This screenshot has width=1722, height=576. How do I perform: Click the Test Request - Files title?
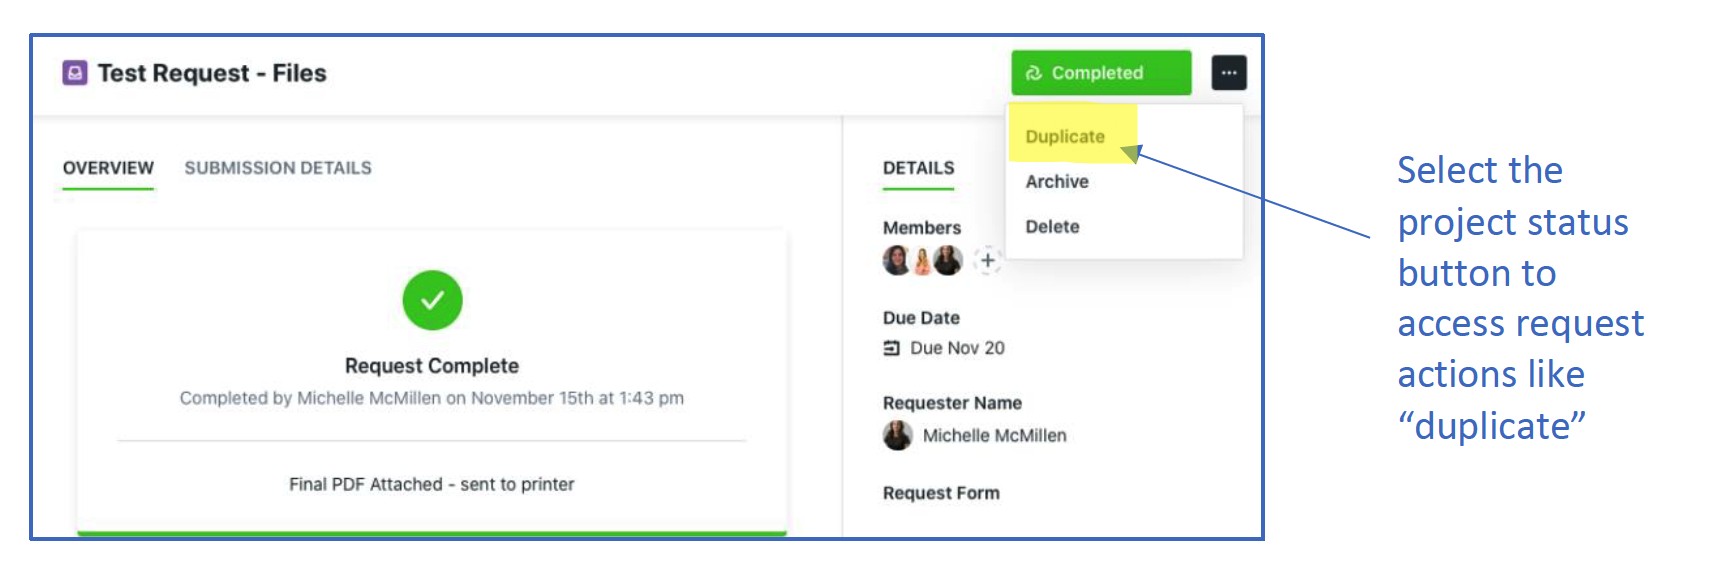coord(212,73)
